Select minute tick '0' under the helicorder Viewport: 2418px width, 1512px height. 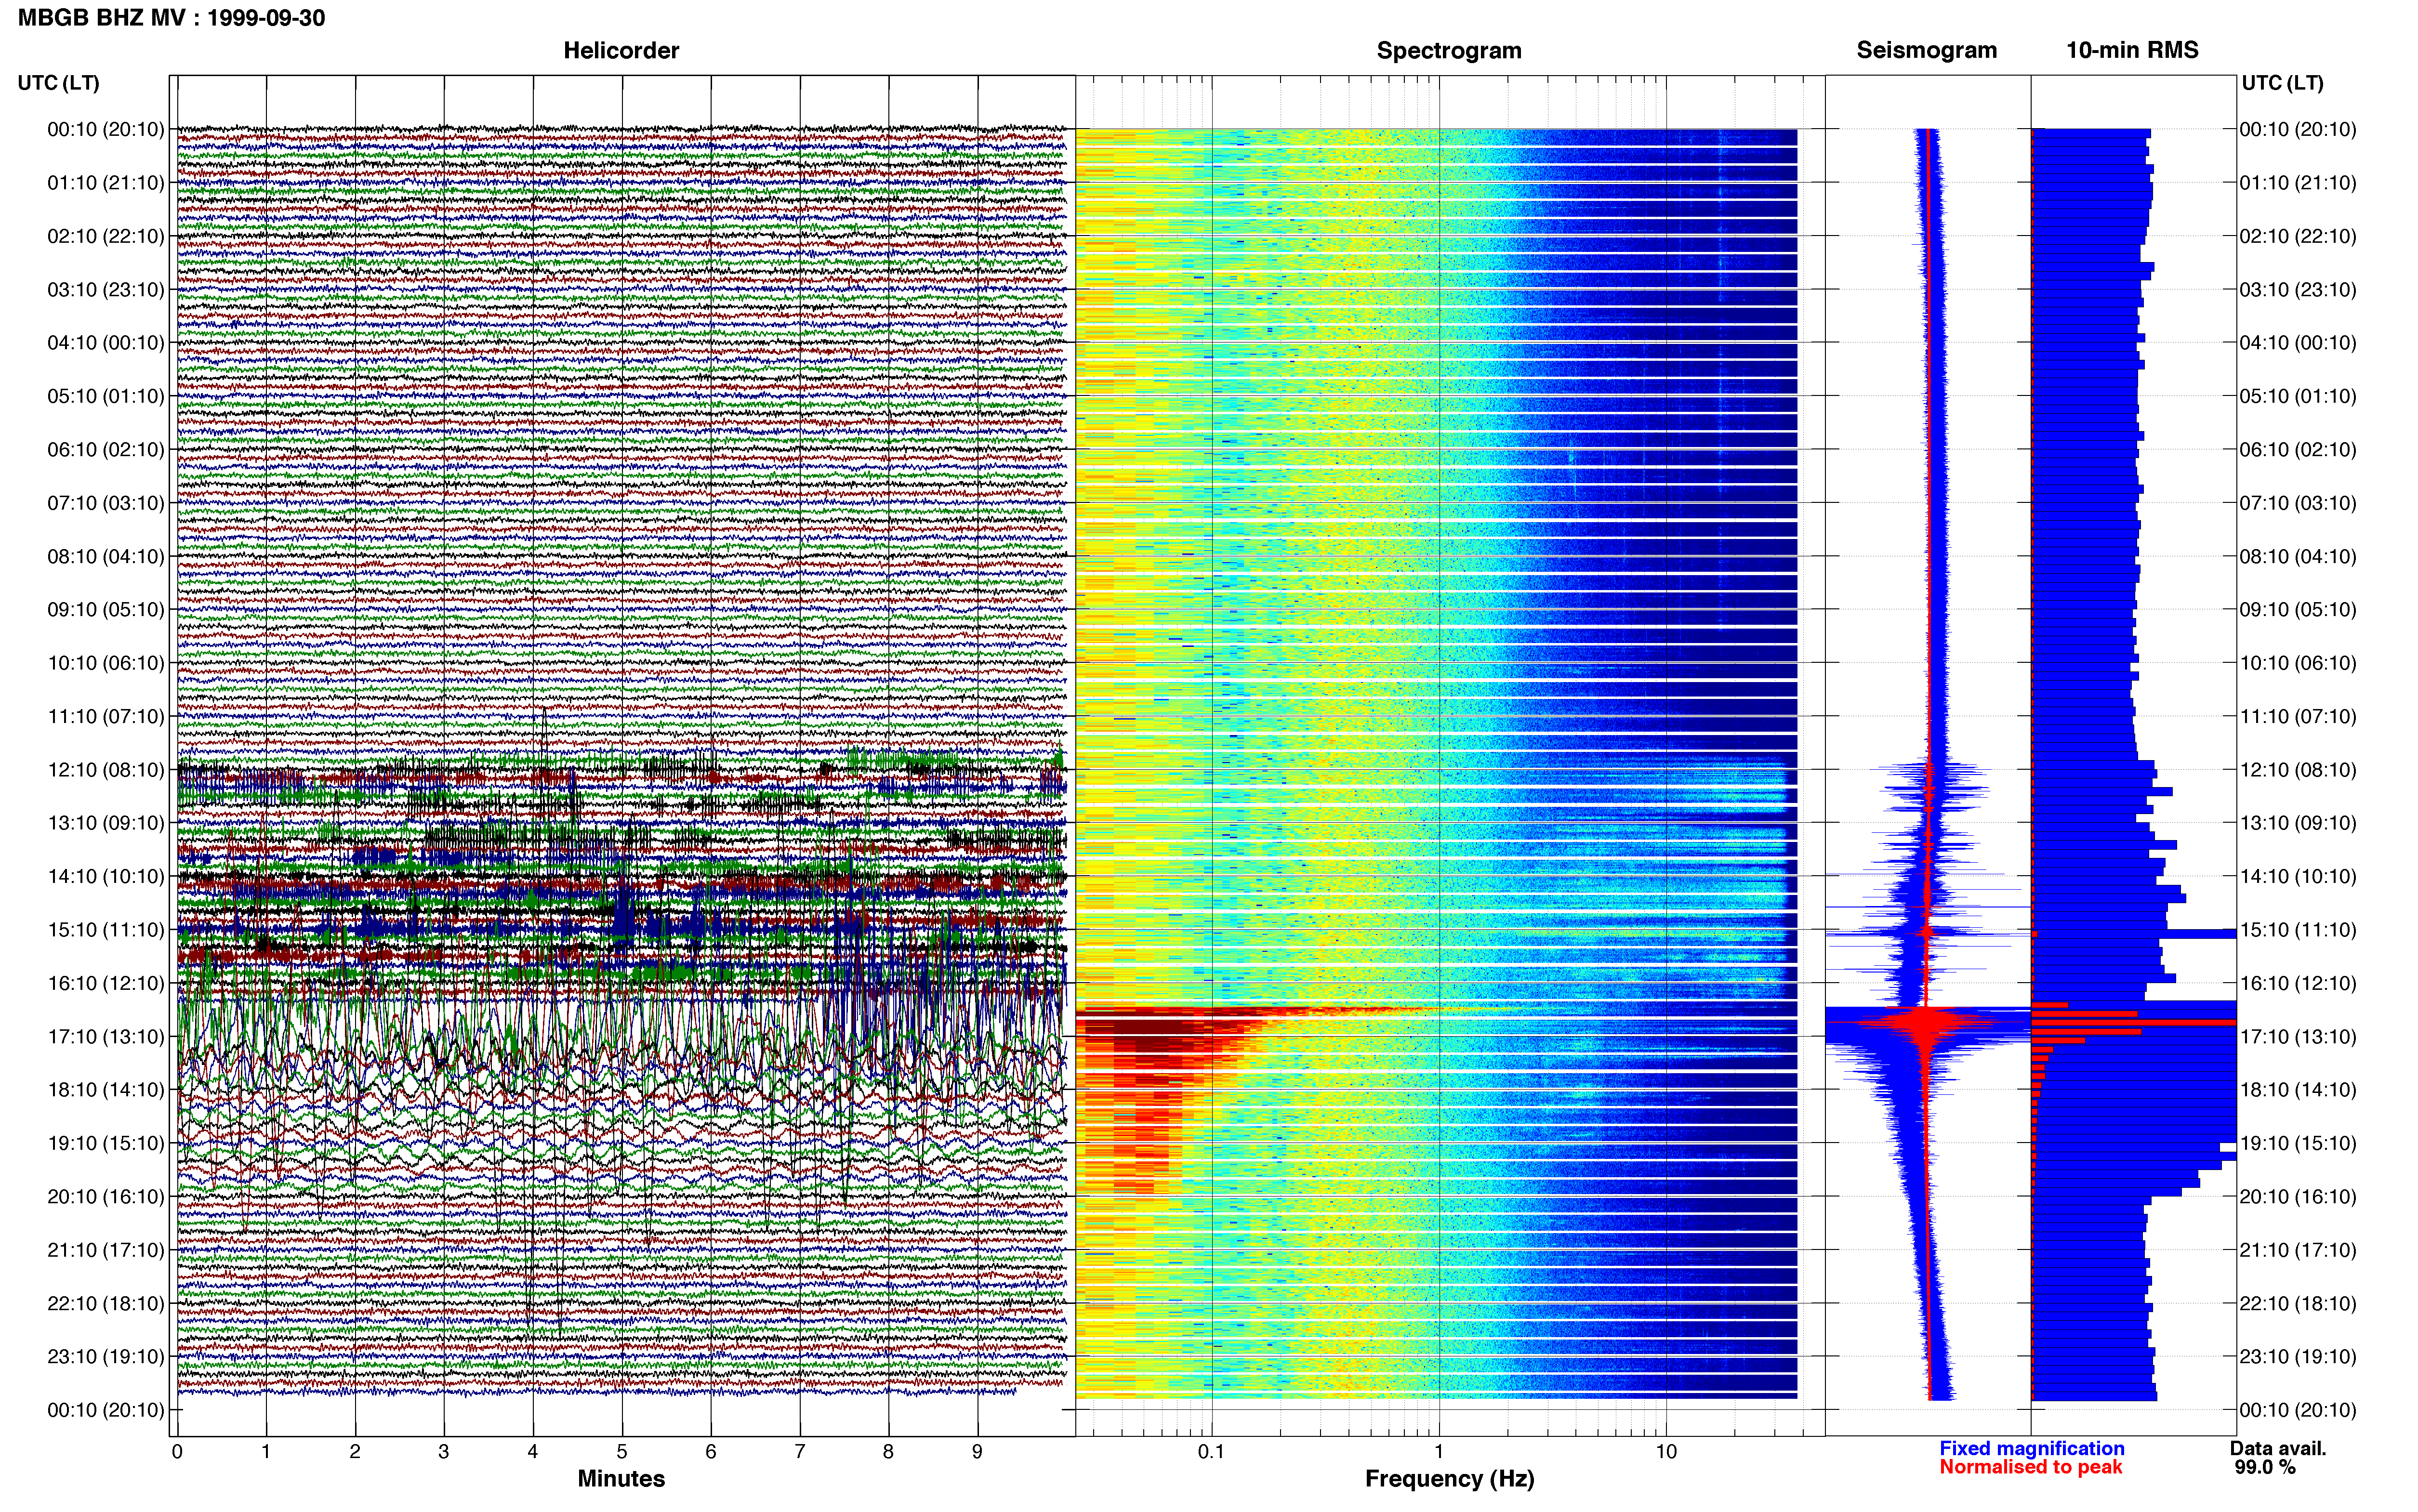177,1452
